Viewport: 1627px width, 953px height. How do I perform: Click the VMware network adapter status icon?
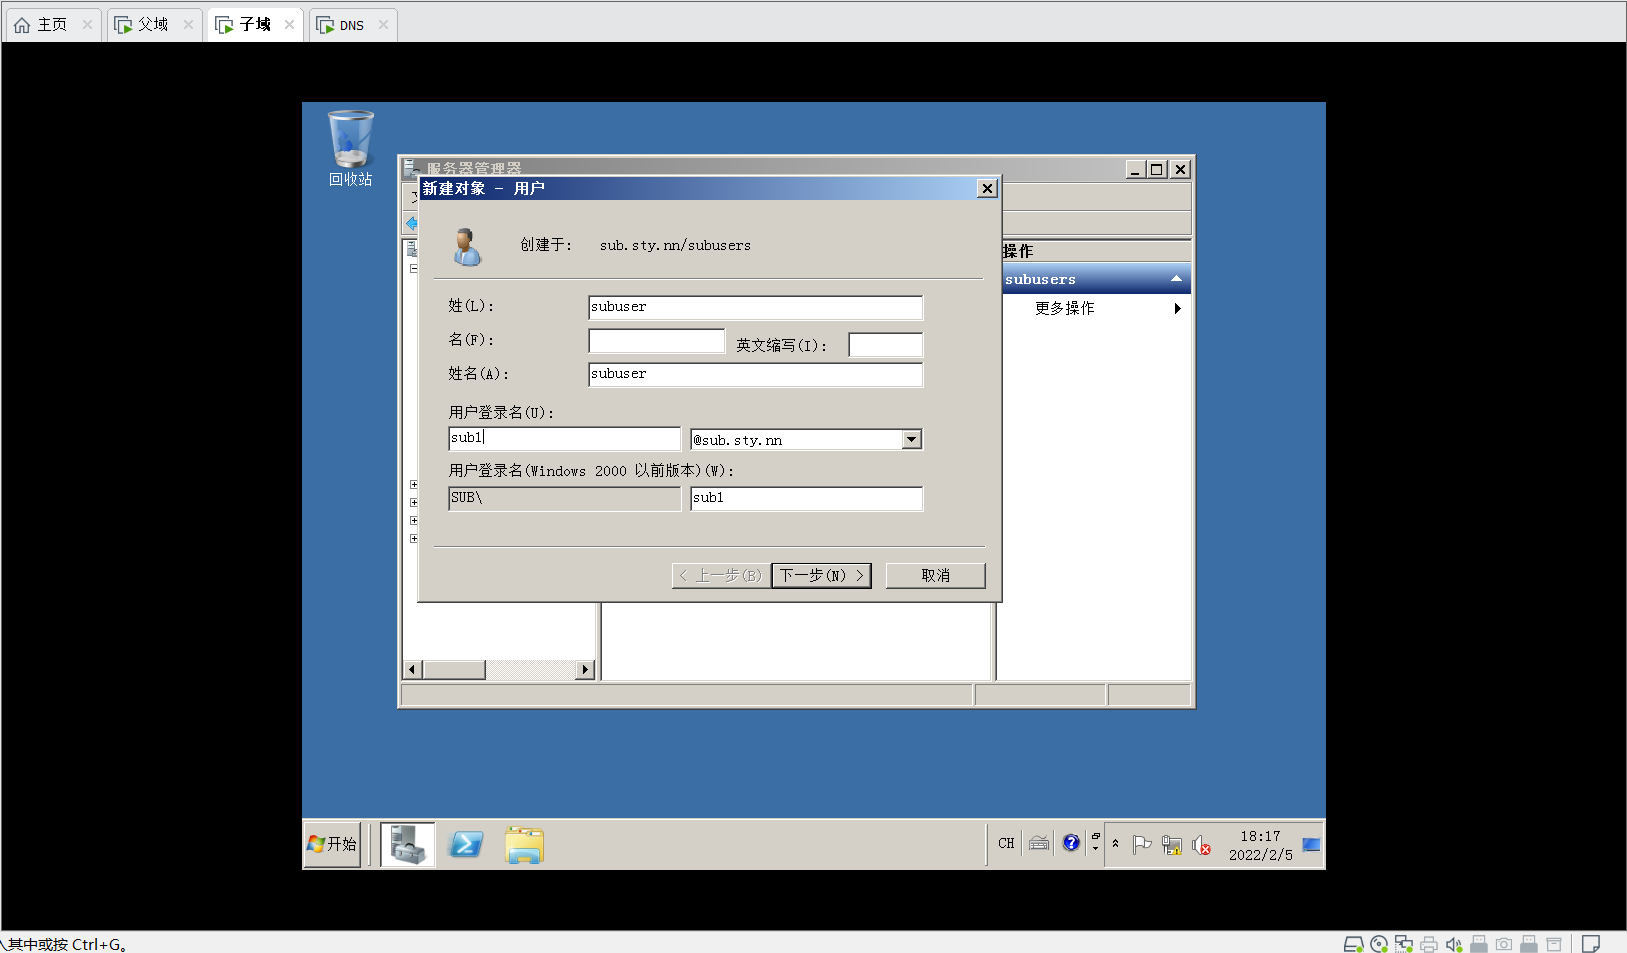[1404, 944]
